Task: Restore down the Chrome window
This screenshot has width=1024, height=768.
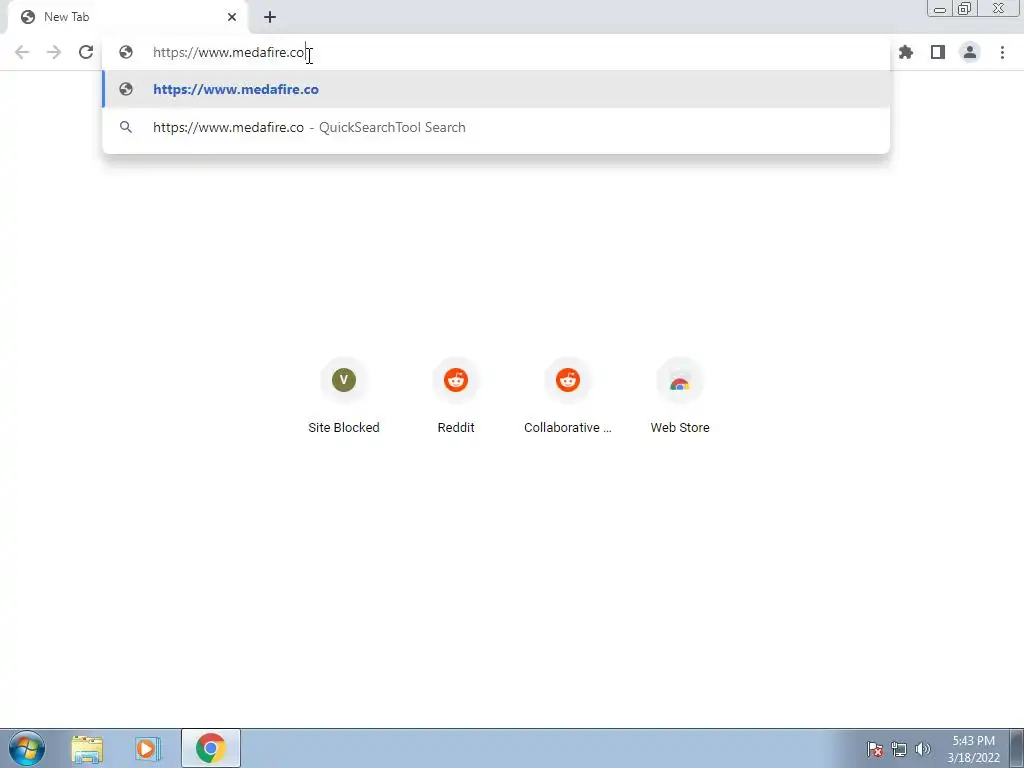Action: tap(964, 8)
